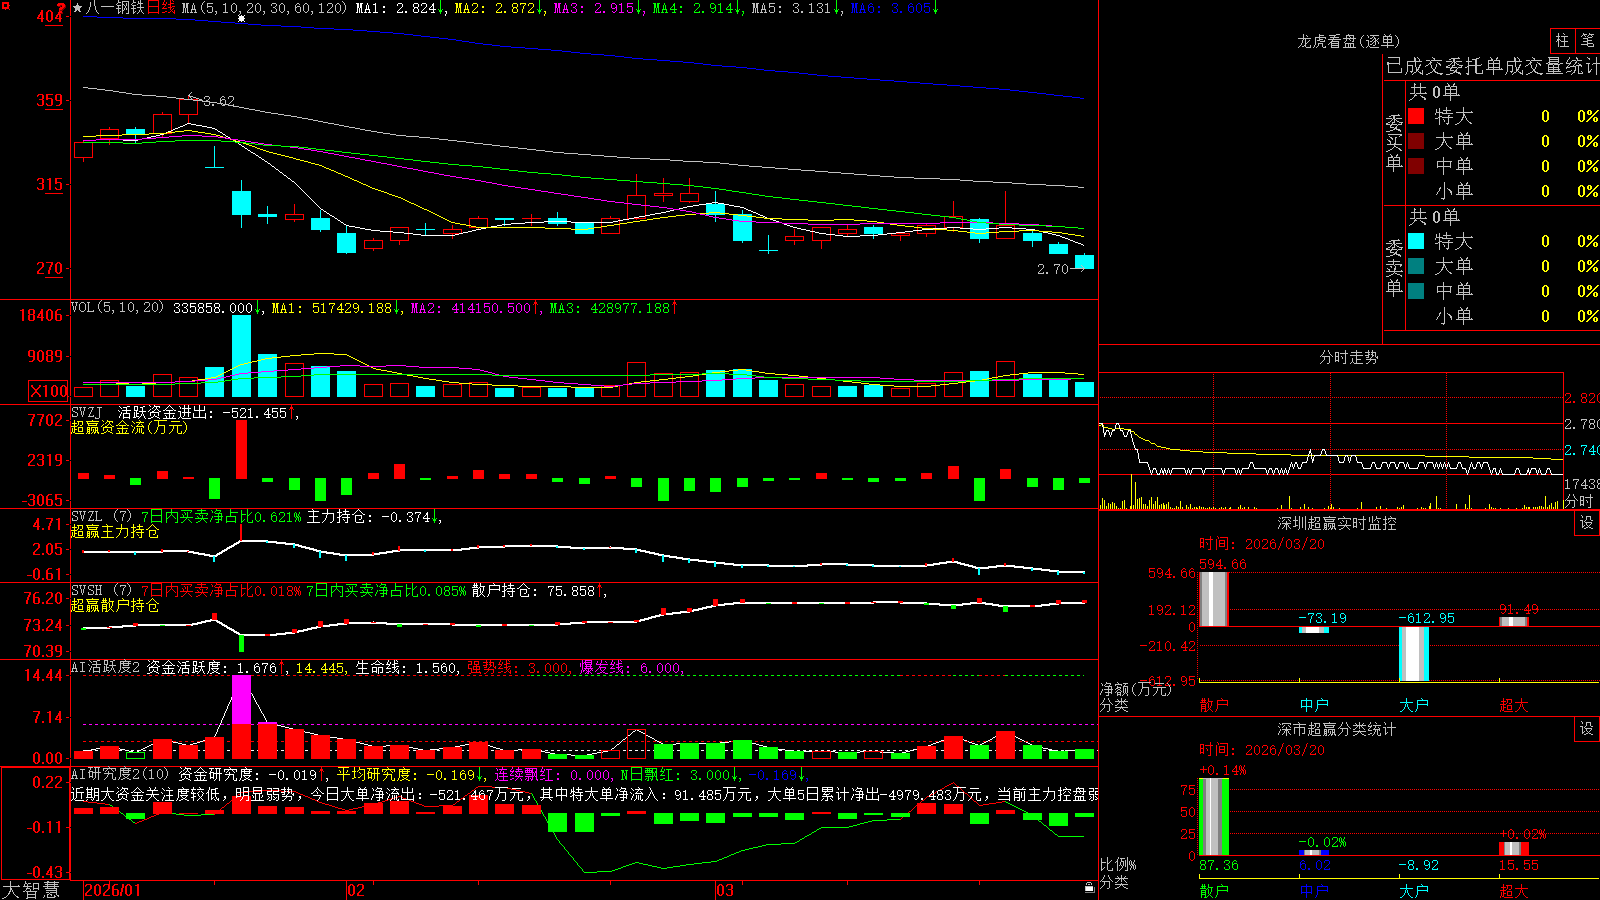Click the dark red 大单 buy-order swatch
Image resolution: width=1600 pixels, height=900 pixels.
point(1416,141)
